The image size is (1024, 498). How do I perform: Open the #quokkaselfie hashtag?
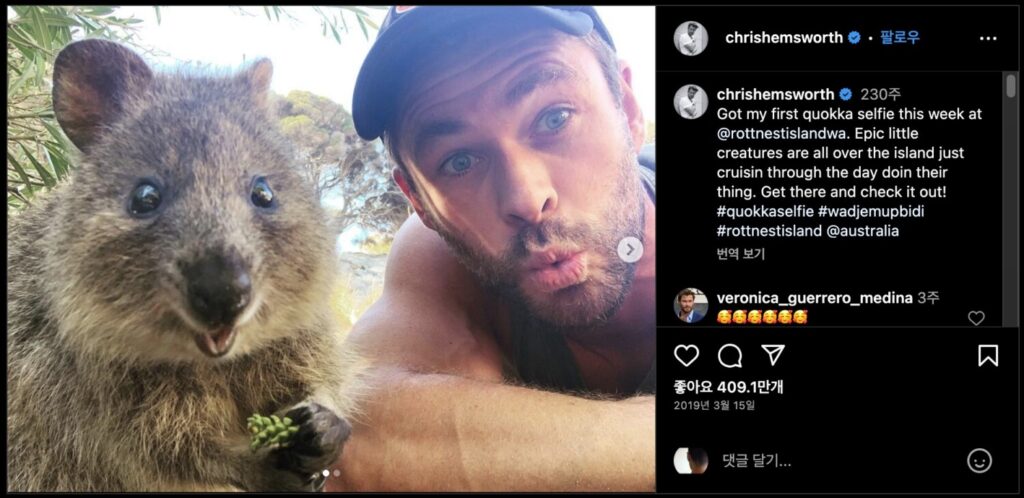point(766,212)
